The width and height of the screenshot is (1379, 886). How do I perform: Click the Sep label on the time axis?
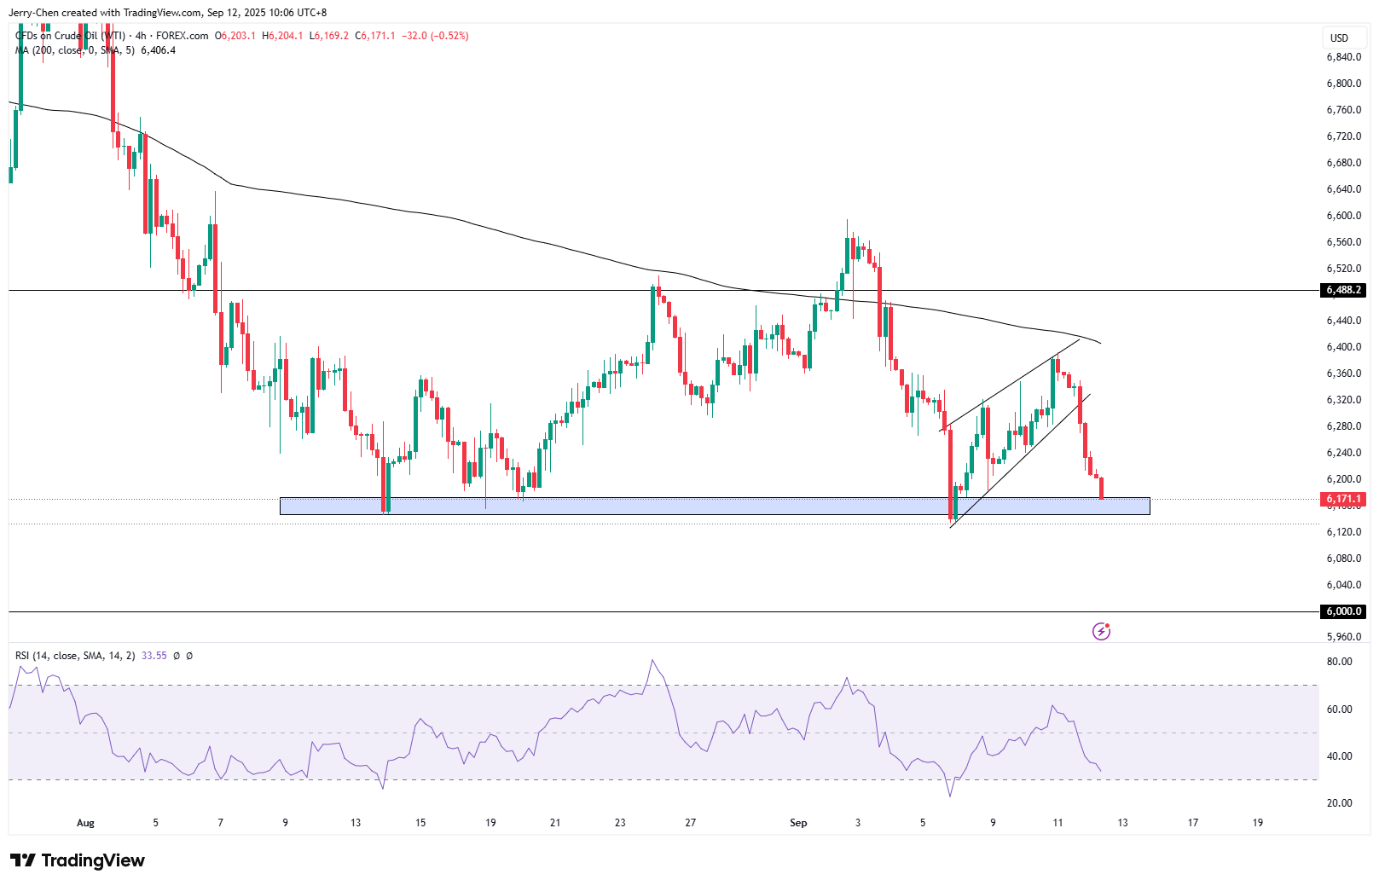pyautogui.click(x=798, y=823)
